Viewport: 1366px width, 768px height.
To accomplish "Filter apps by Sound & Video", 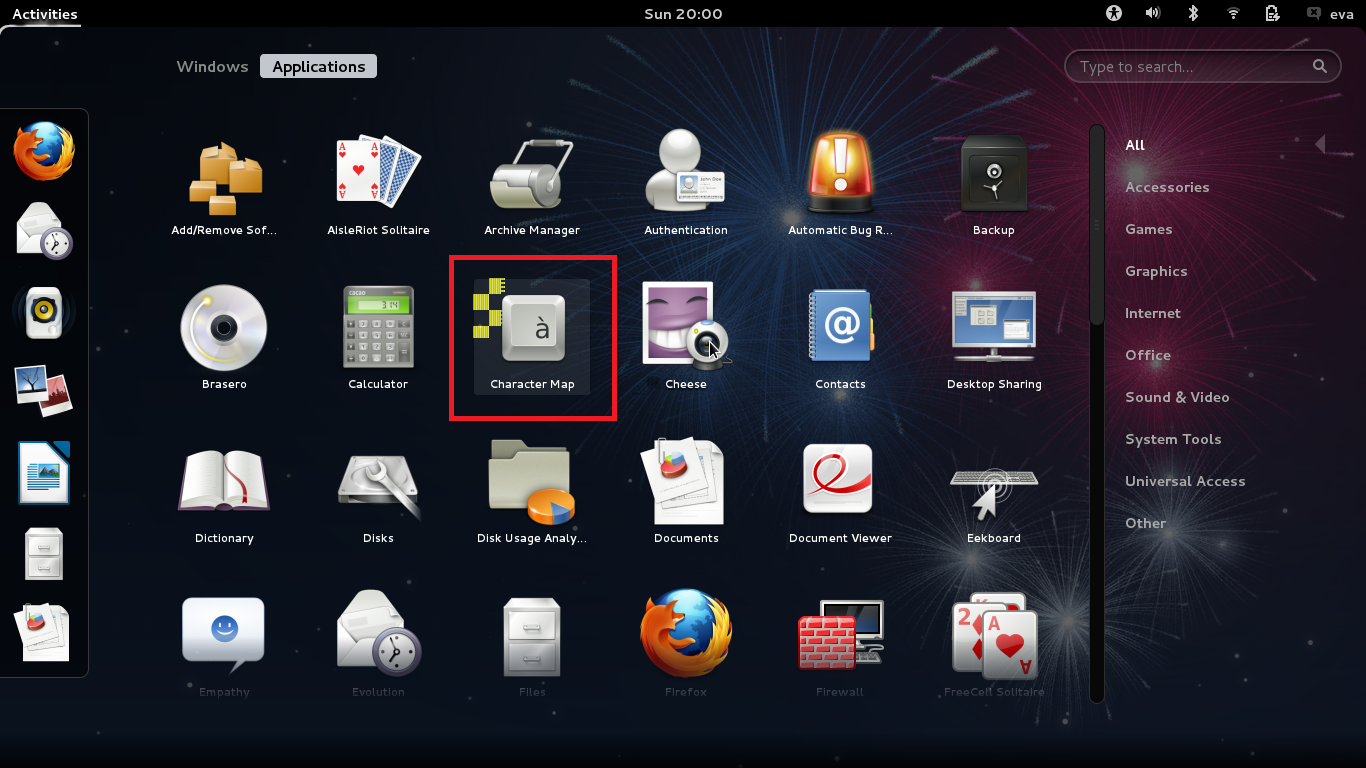I will click(x=1176, y=397).
